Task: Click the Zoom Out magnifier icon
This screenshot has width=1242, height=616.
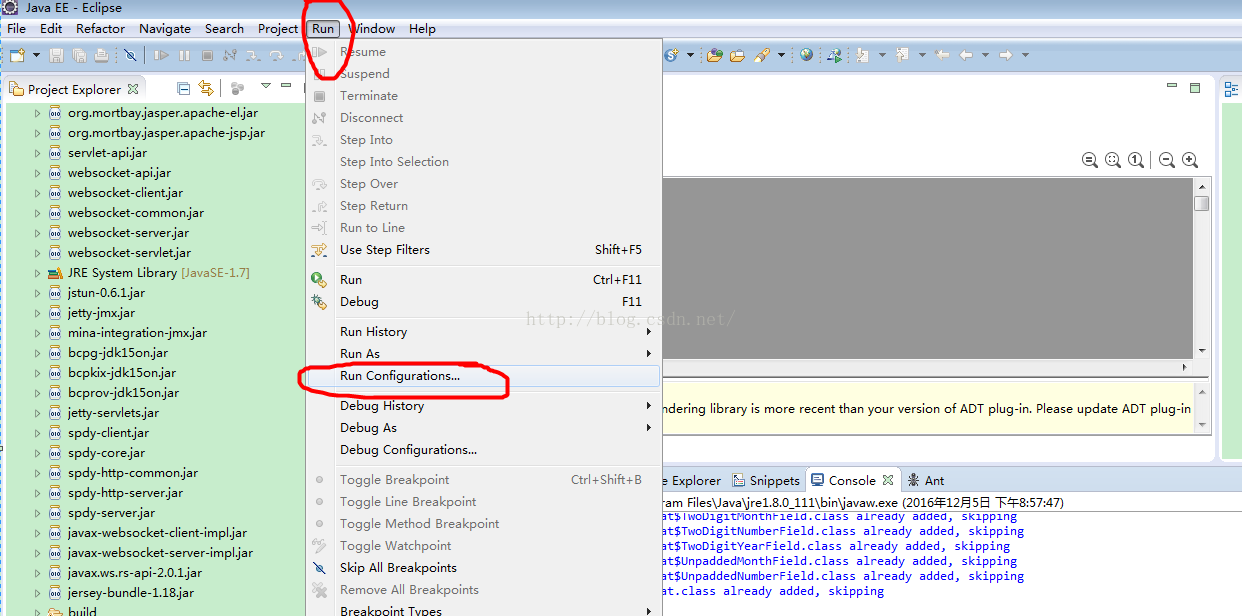Action: click(x=1166, y=160)
